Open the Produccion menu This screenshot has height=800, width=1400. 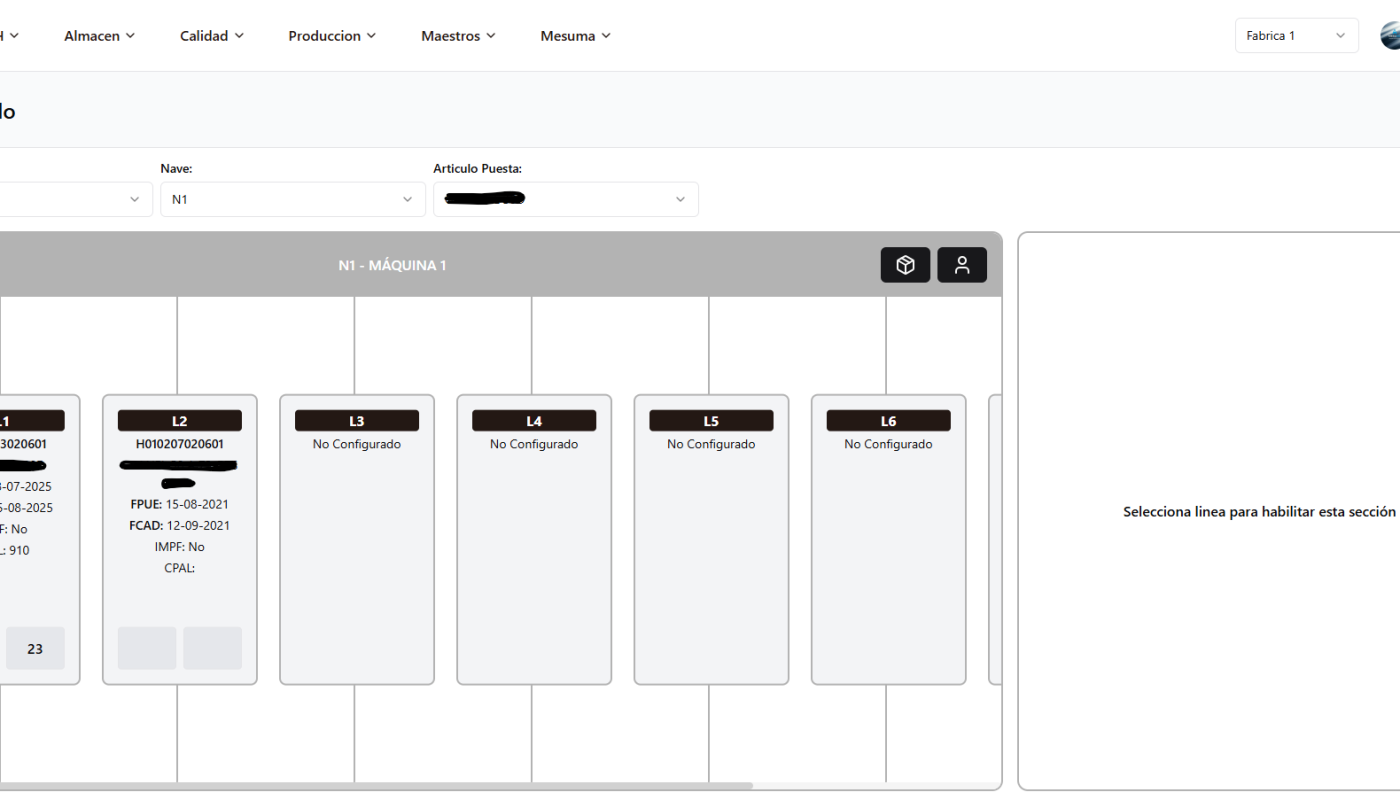[x=332, y=36]
